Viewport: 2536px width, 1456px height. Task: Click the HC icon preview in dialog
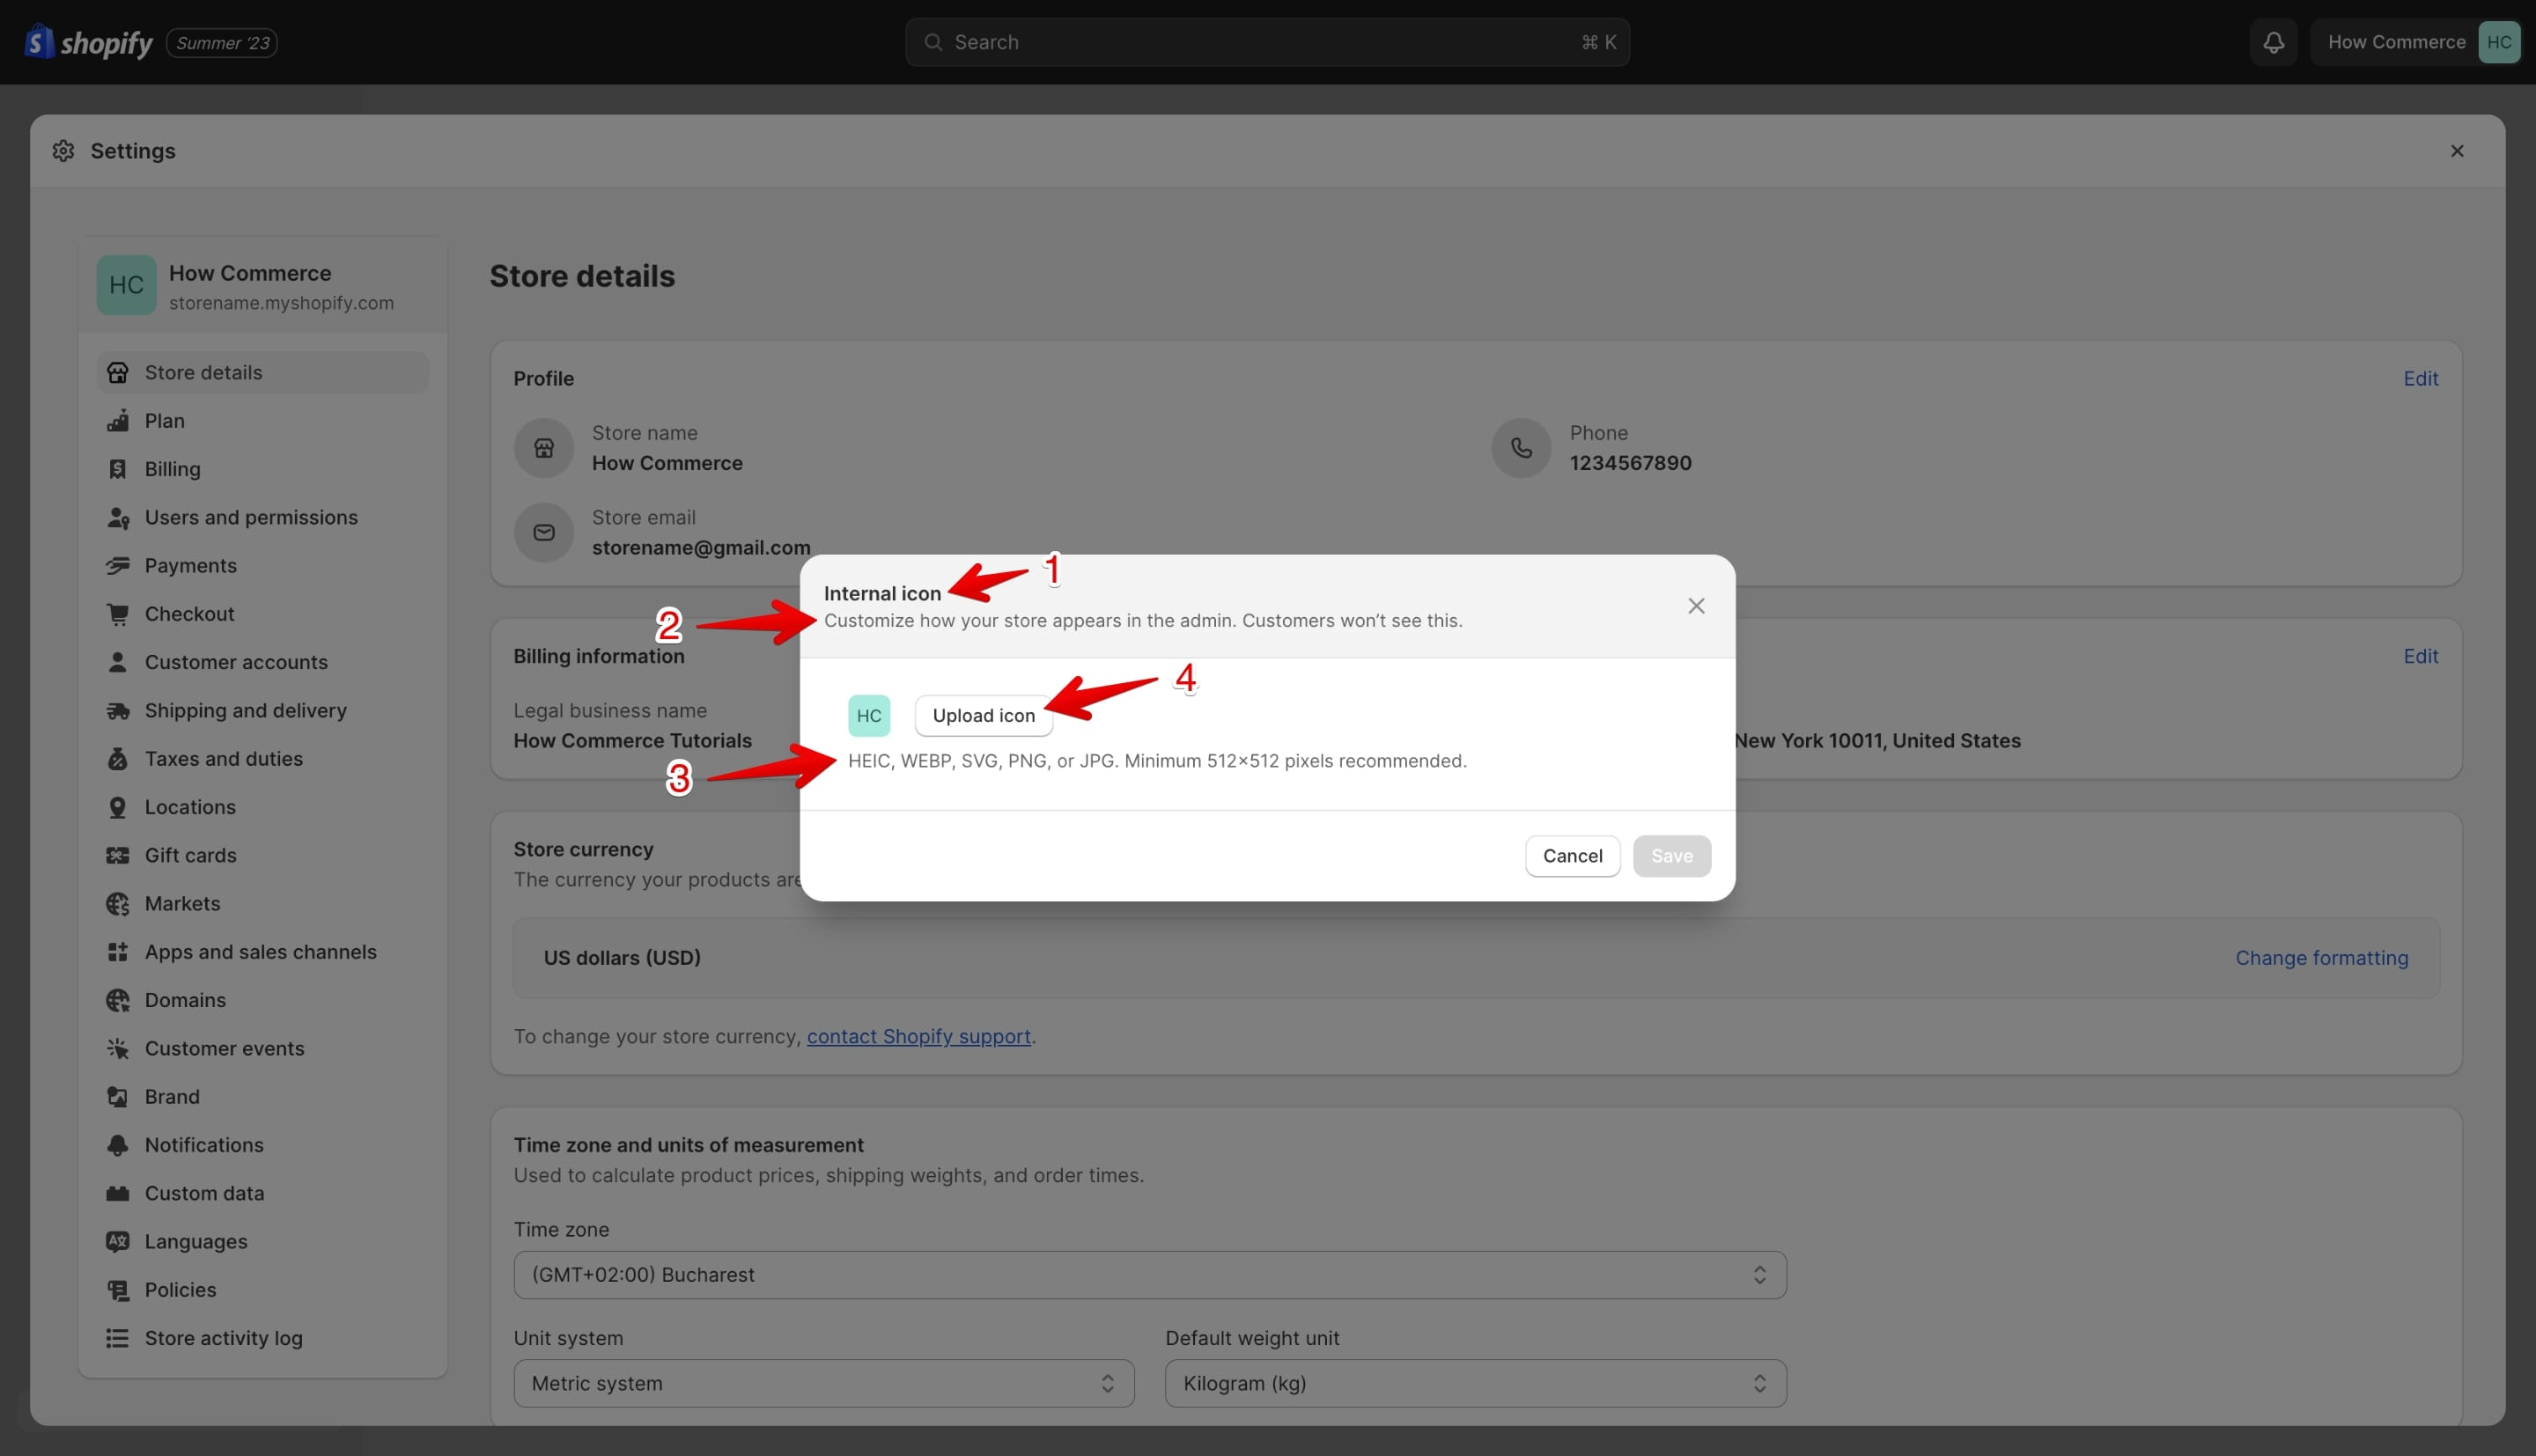[868, 716]
